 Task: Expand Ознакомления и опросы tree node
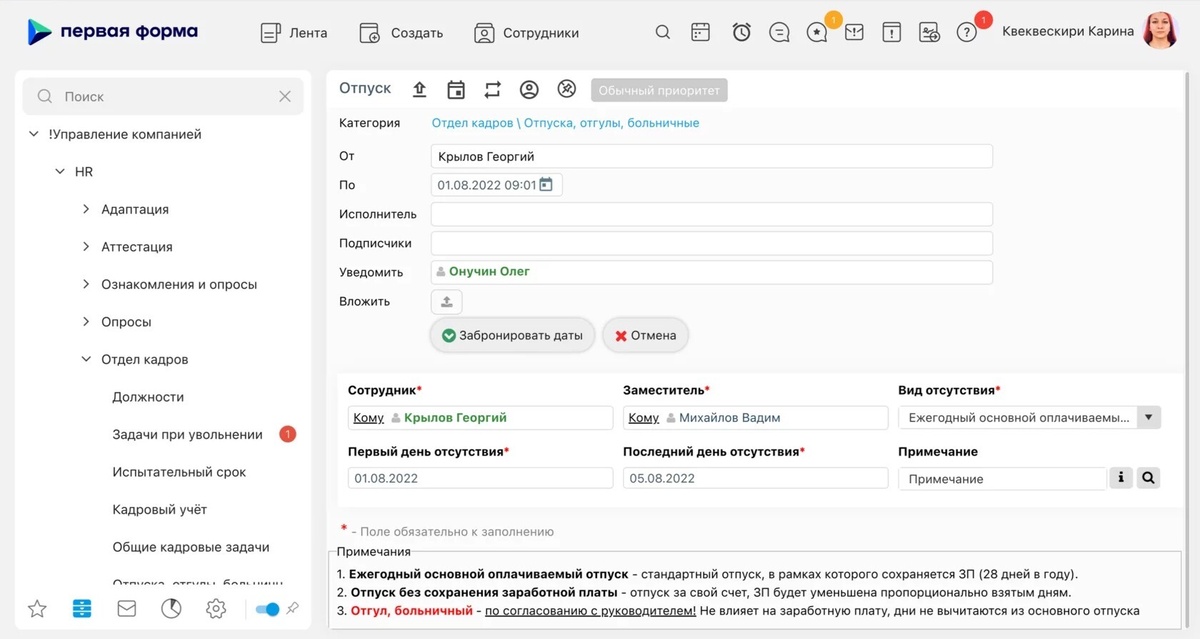pos(86,284)
